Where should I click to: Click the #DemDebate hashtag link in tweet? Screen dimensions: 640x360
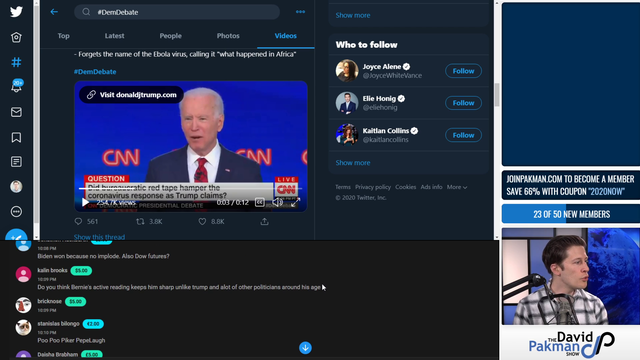(x=95, y=71)
